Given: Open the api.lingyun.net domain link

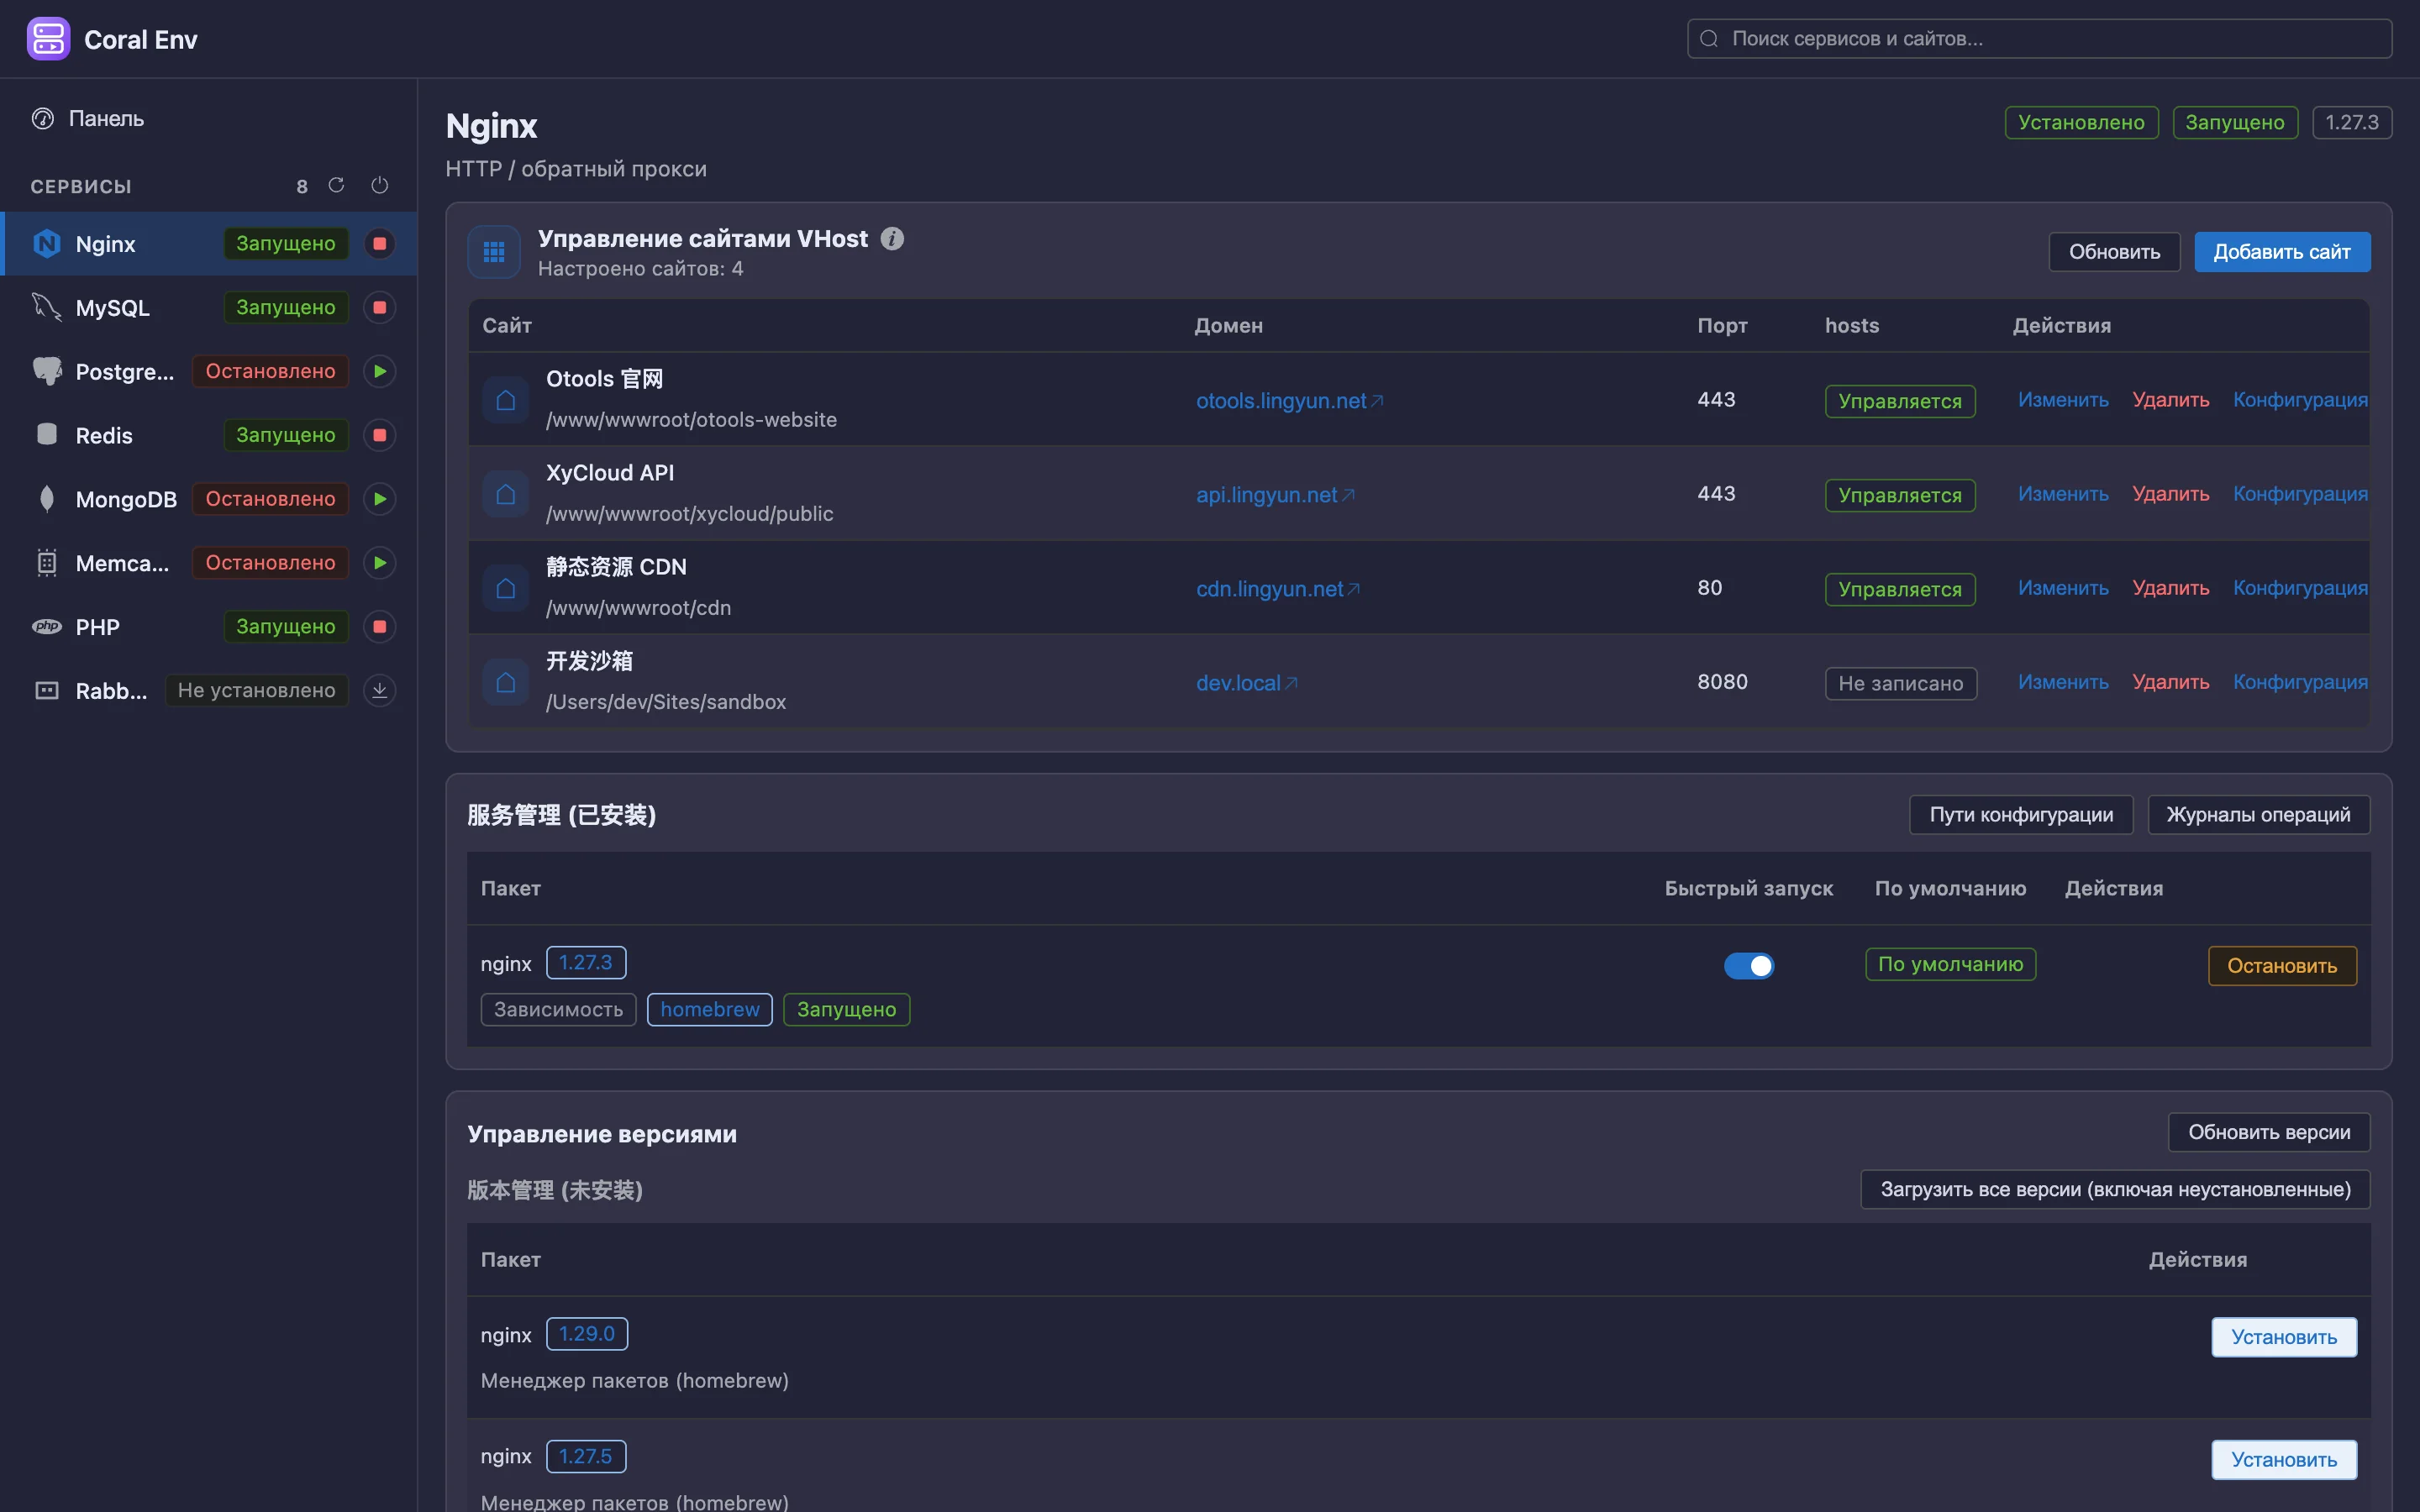Looking at the screenshot, I should coord(1276,495).
